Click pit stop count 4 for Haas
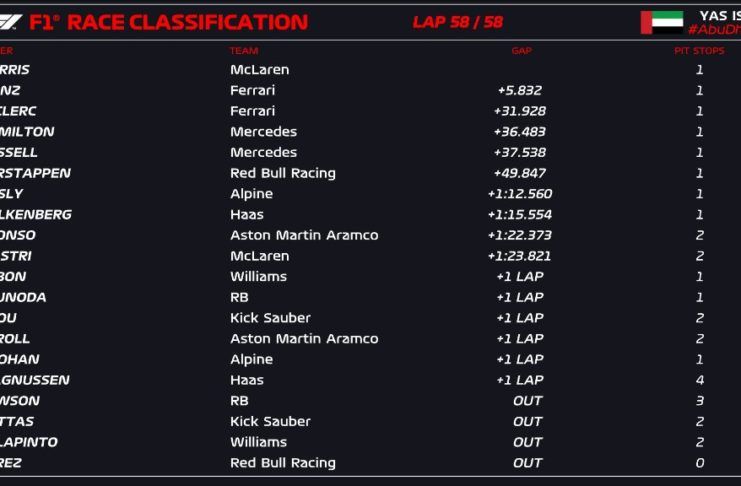741x486 pixels. click(699, 380)
